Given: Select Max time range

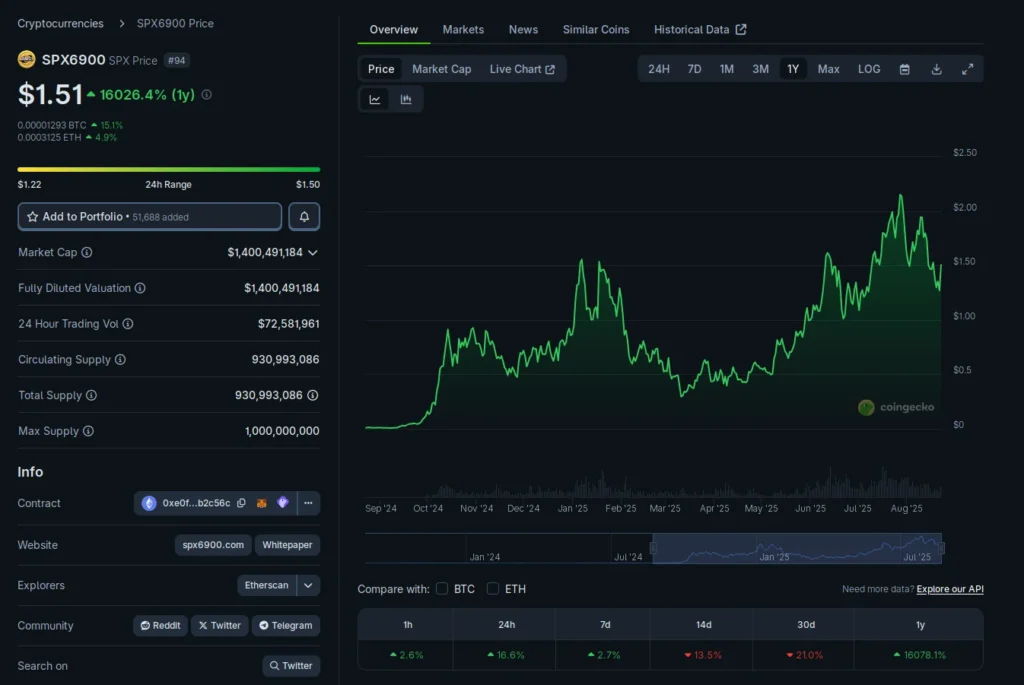Looking at the screenshot, I should point(829,69).
